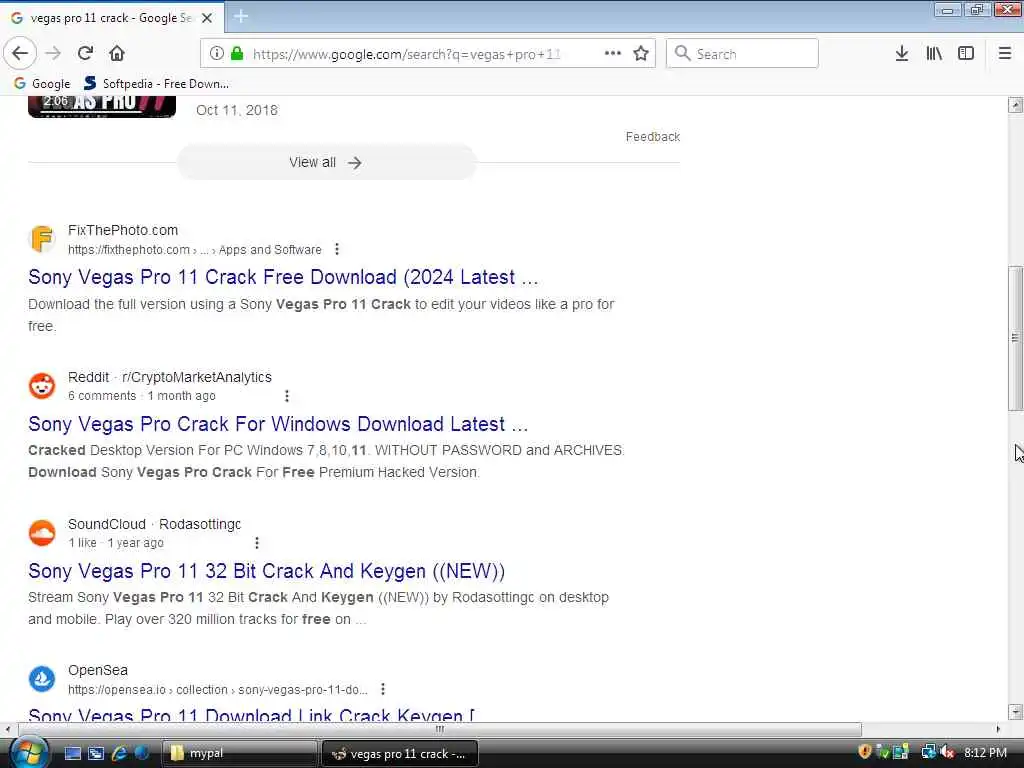Go back to the previous page
Image resolution: width=1024 pixels, height=768 pixels.
[x=20, y=54]
